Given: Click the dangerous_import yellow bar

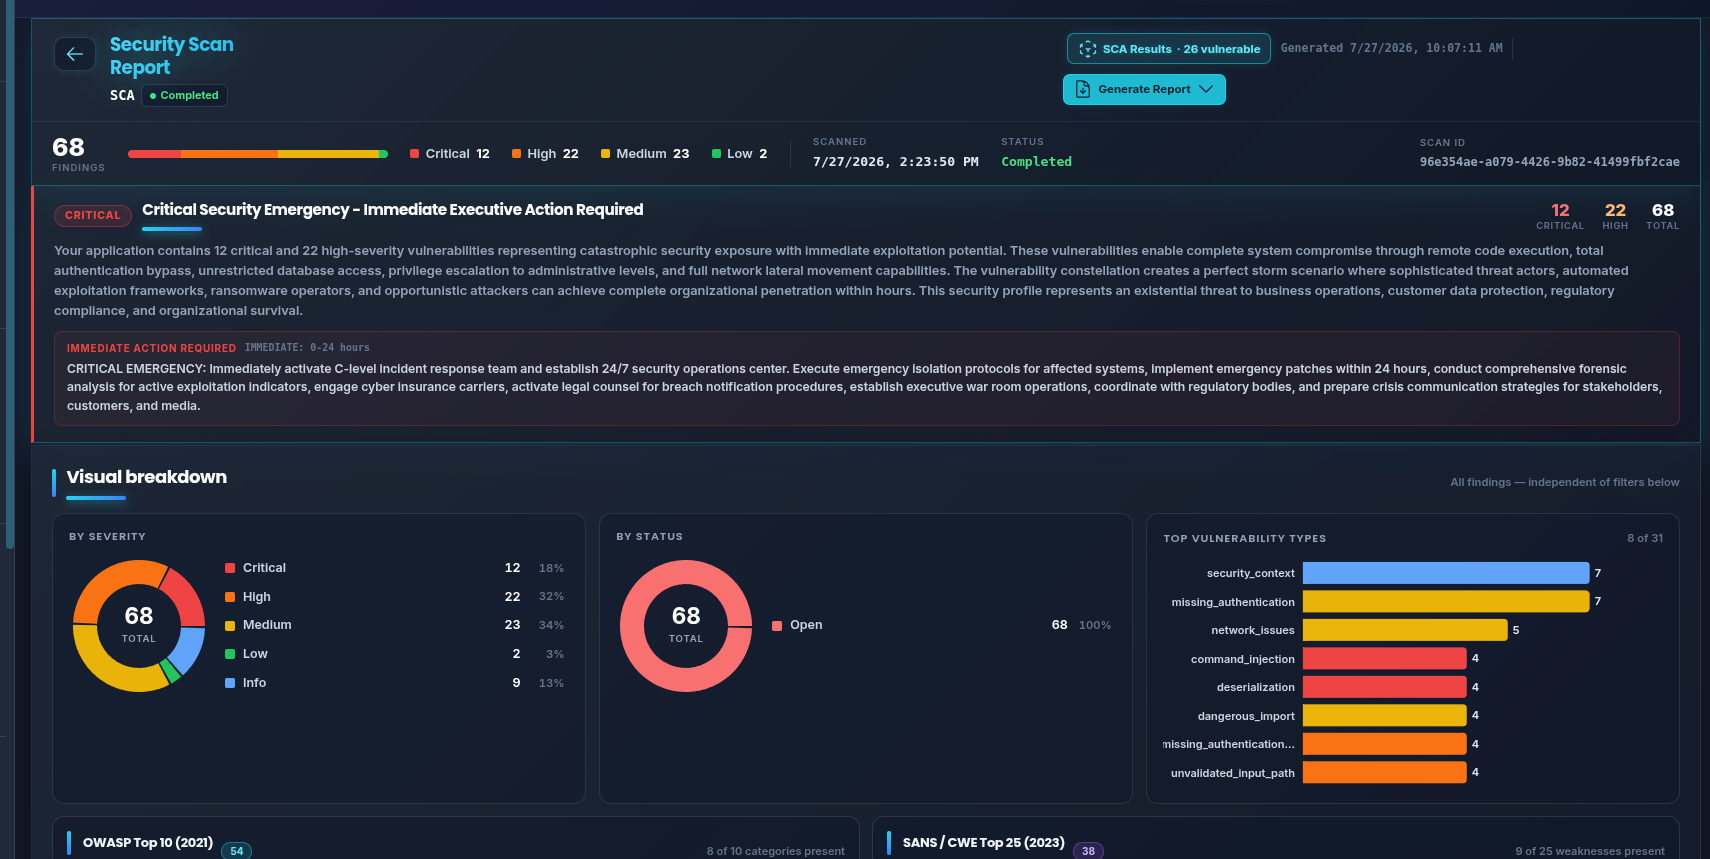Looking at the screenshot, I should click(1384, 715).
